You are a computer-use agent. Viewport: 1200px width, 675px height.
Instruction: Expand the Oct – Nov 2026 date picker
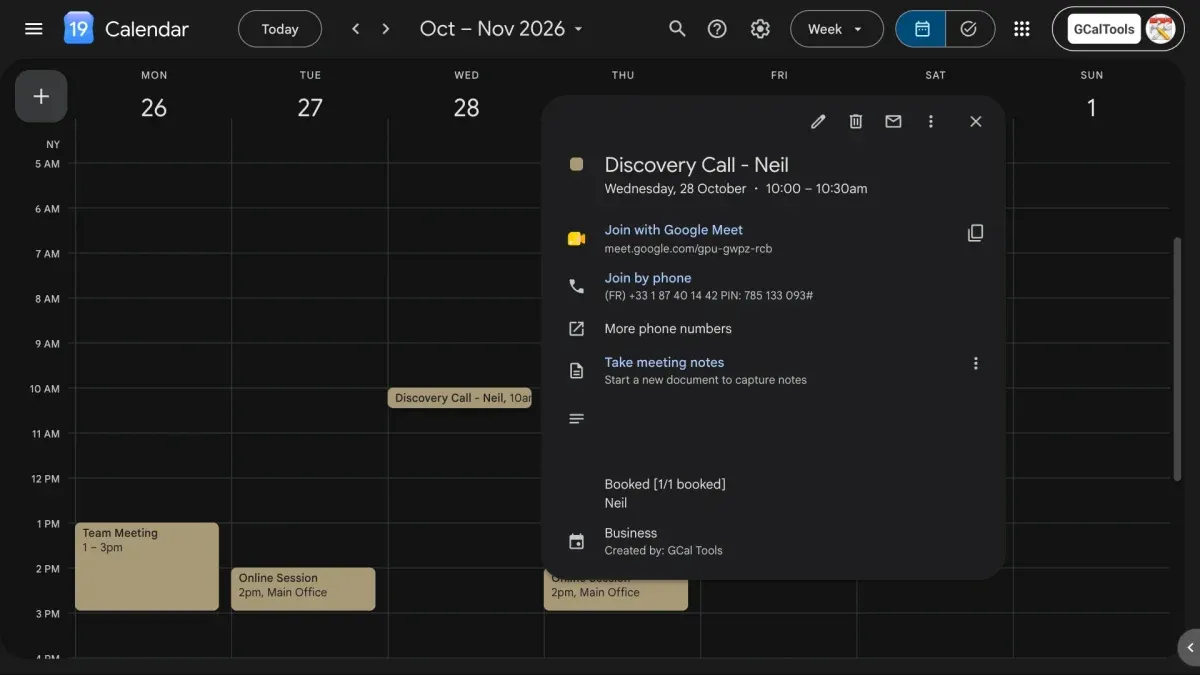(501, 29)
